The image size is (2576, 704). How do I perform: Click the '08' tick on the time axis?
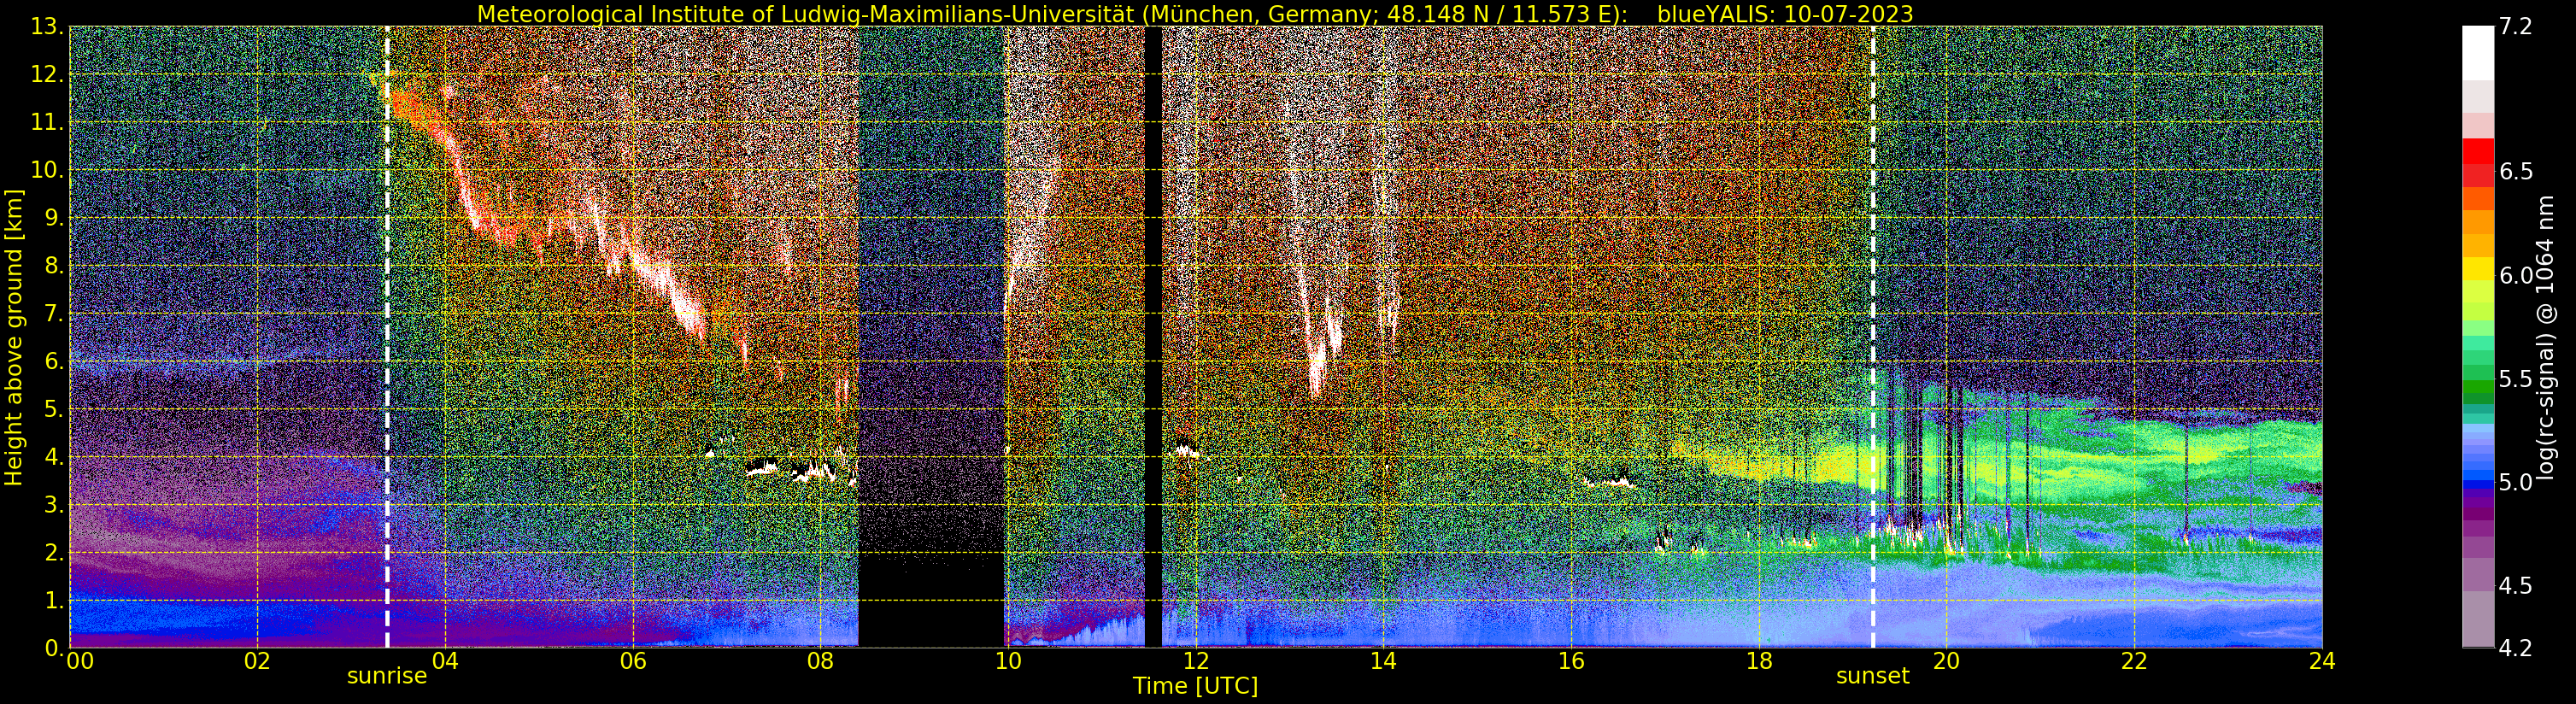pos(820,661)
